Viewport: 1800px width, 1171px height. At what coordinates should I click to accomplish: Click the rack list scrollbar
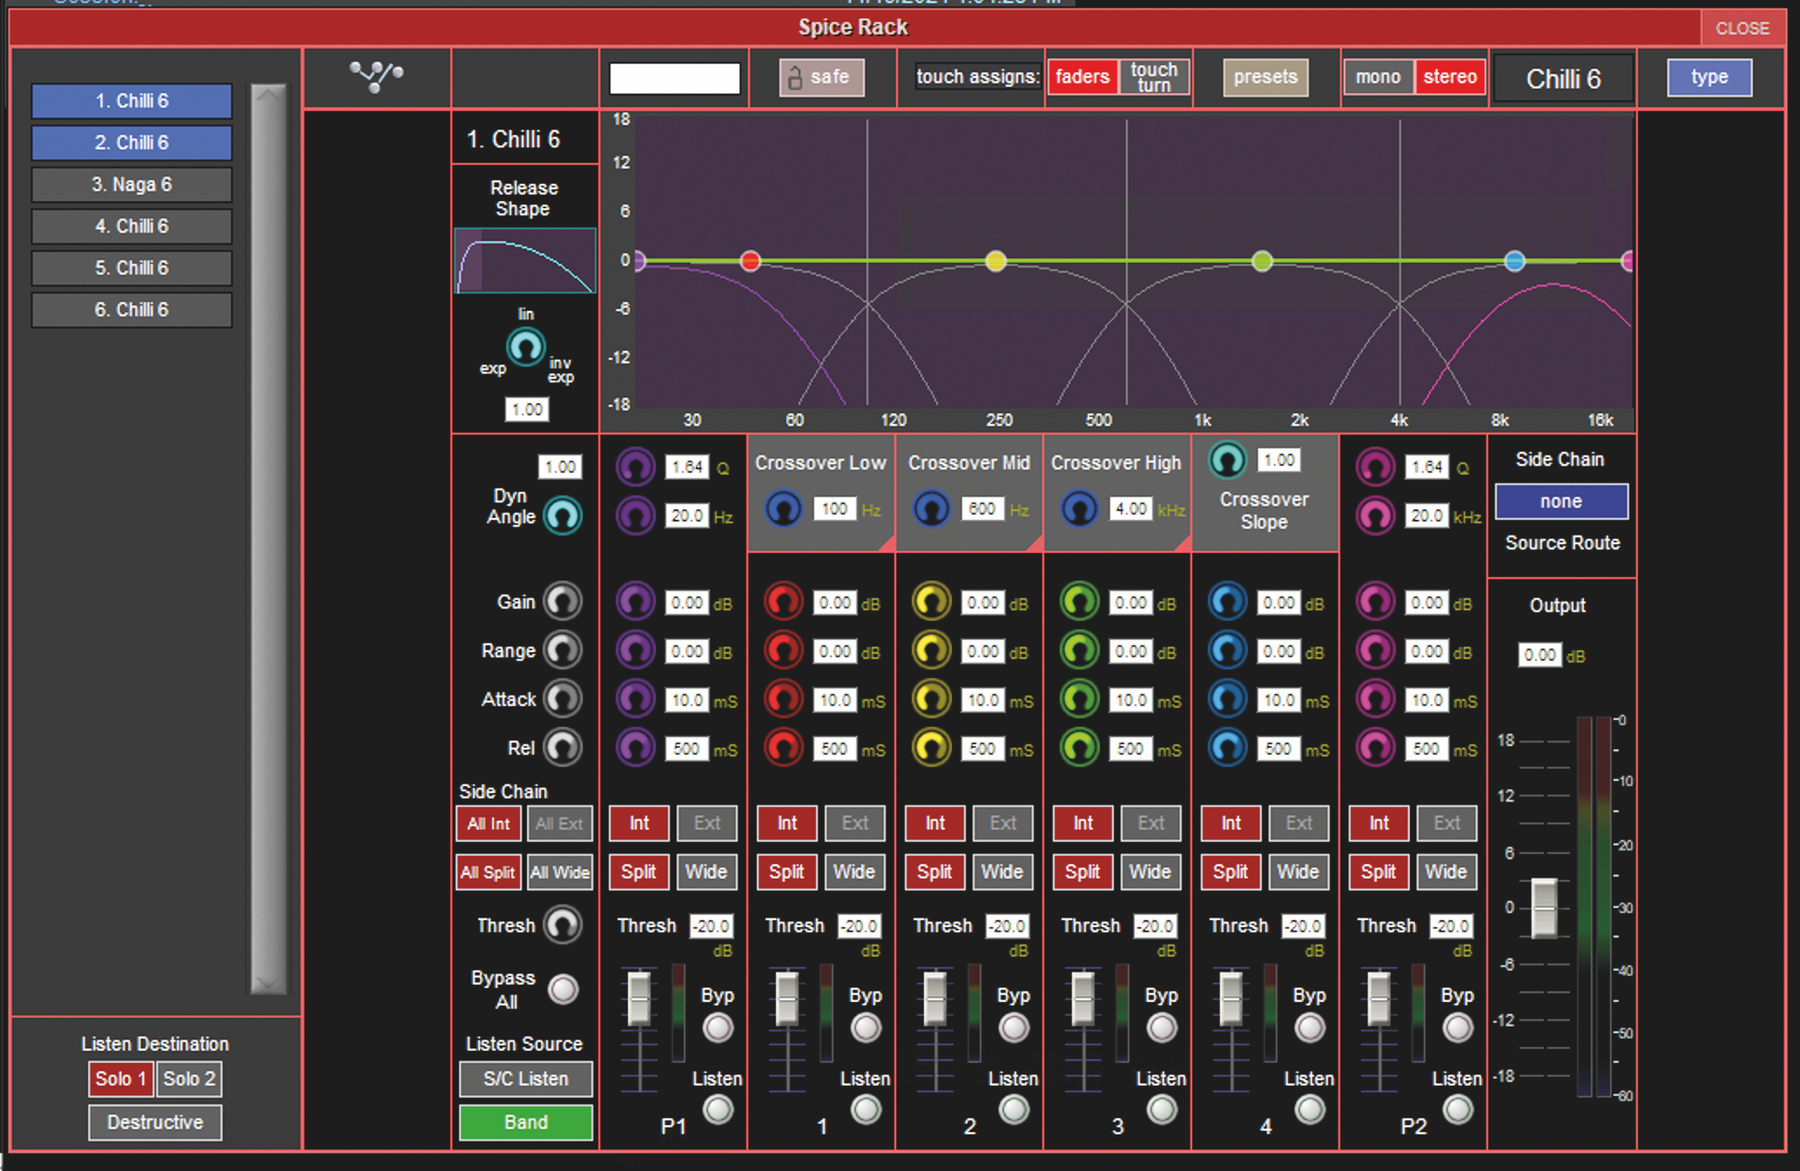[268, 539]
